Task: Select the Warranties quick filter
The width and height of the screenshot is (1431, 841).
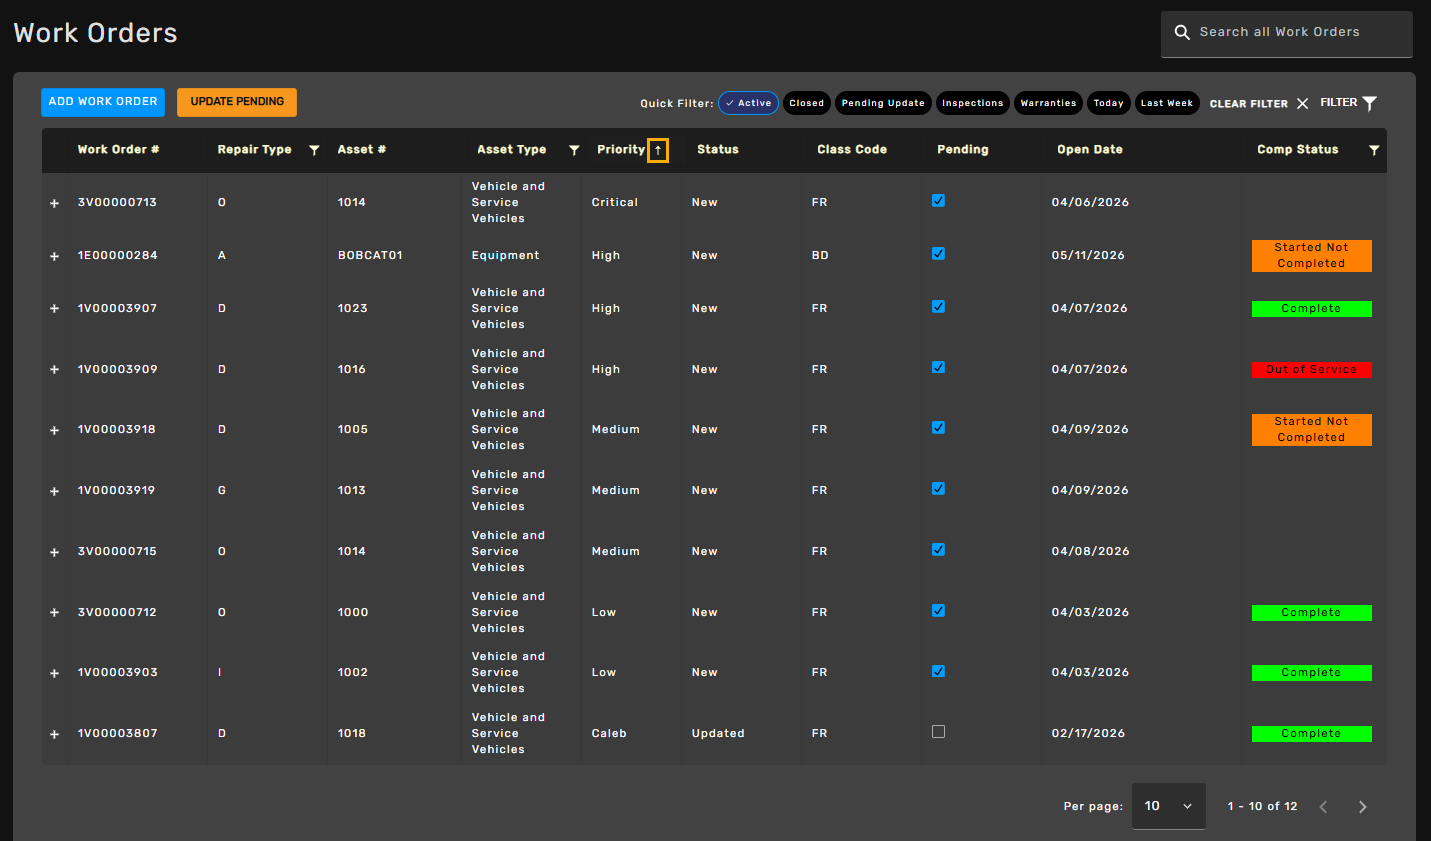Action: [1048, 103]
